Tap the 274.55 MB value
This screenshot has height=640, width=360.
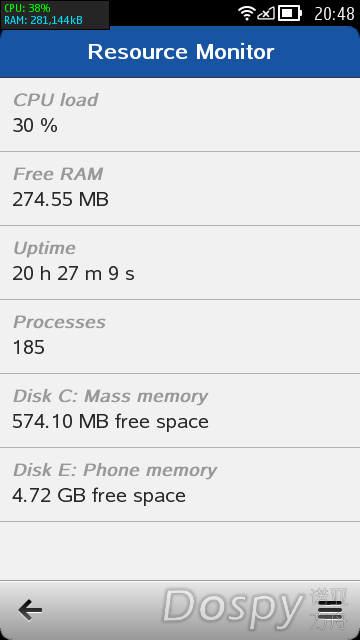pyautogui.click(x=60, y=200)
